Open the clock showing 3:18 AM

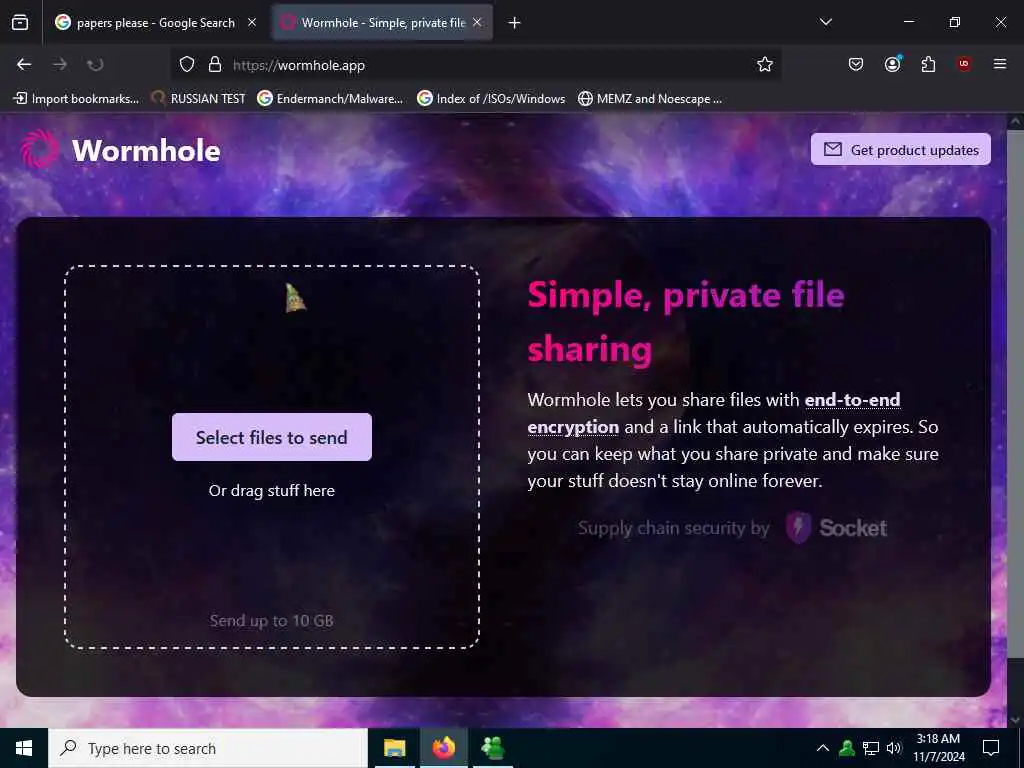[938, 748]
